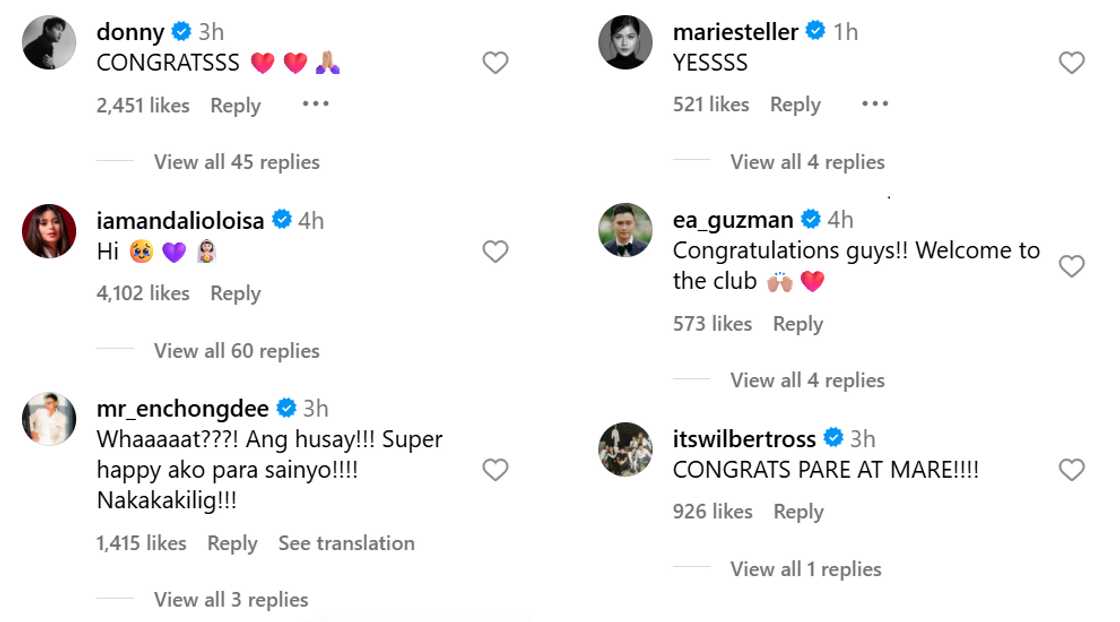The image size is (1120, 622).
Task: Reply to mariesteller's comment
Action: pos(795,104)
